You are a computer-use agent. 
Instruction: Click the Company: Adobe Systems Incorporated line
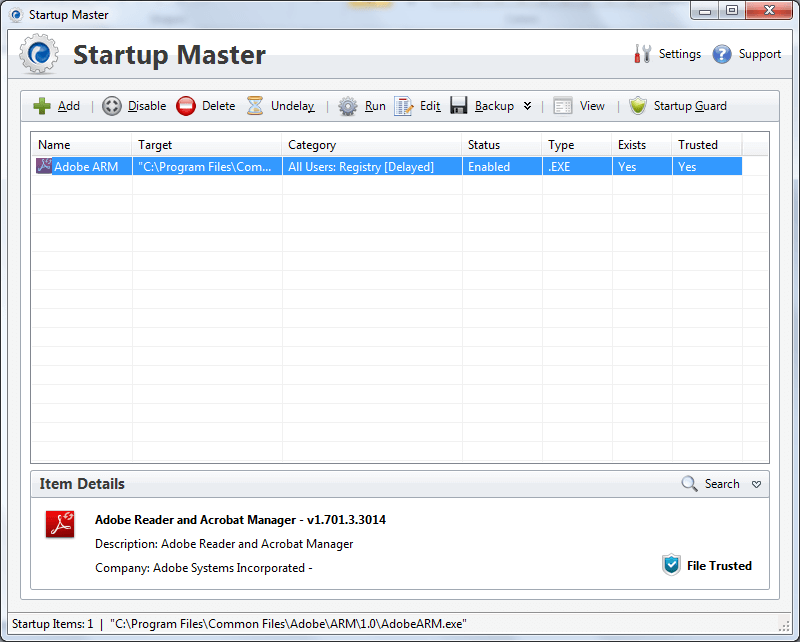coord(204,568)
